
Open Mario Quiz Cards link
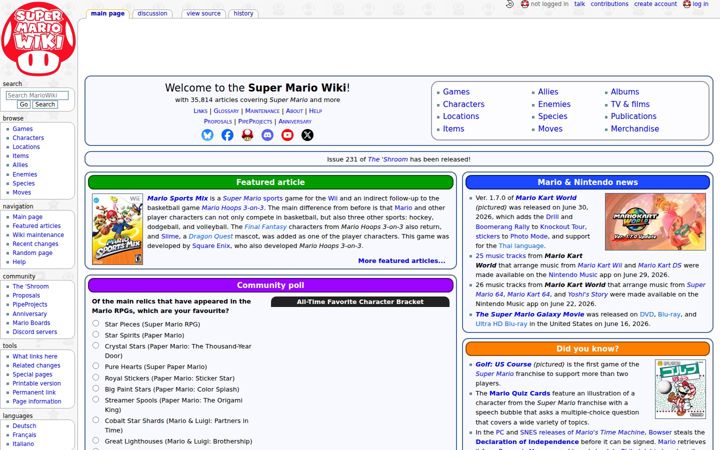point(519,394)
